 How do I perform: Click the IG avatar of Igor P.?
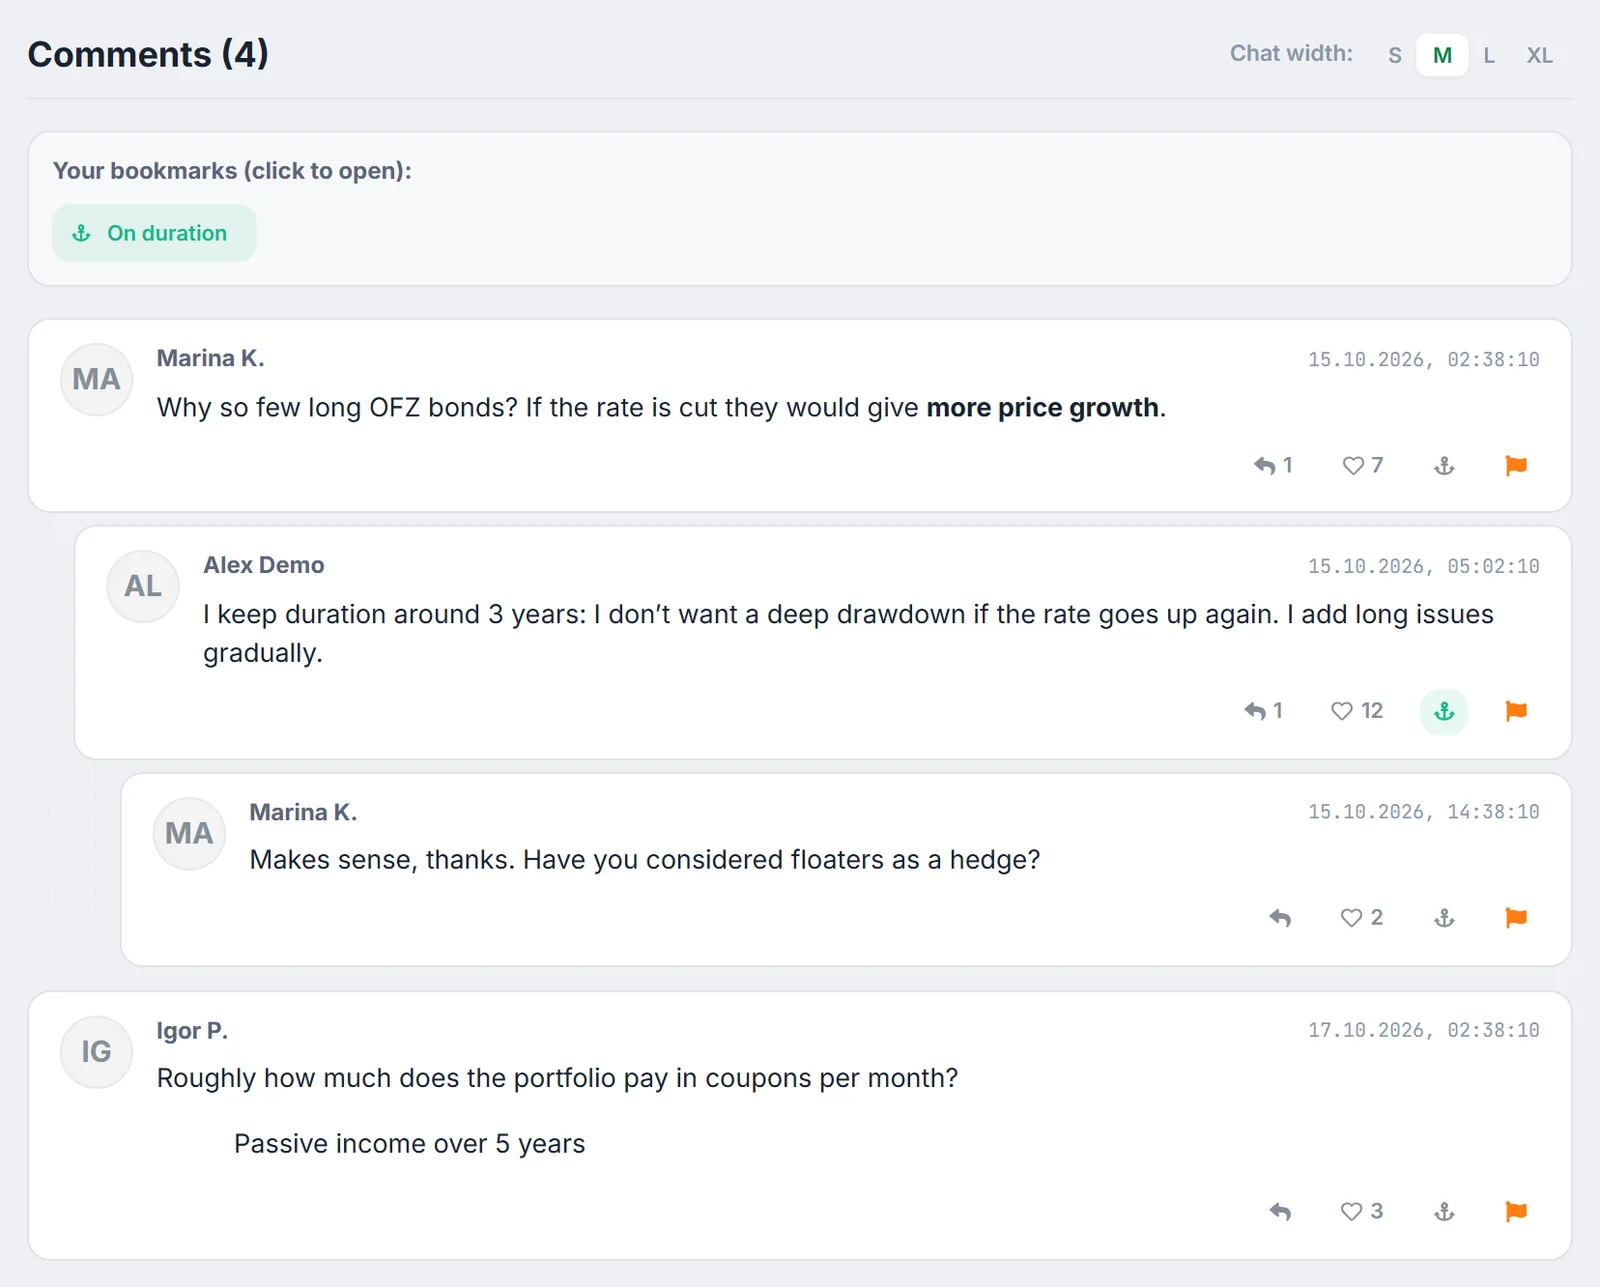(97, 1052)
